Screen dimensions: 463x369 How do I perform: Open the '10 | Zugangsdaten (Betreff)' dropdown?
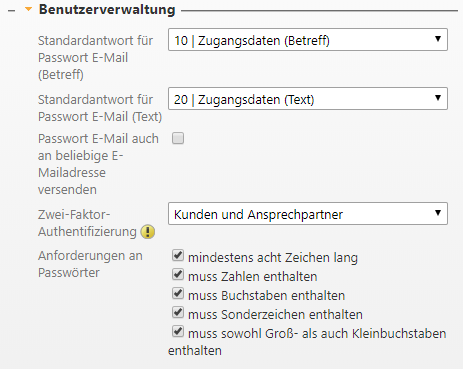[x=308, y=40]
